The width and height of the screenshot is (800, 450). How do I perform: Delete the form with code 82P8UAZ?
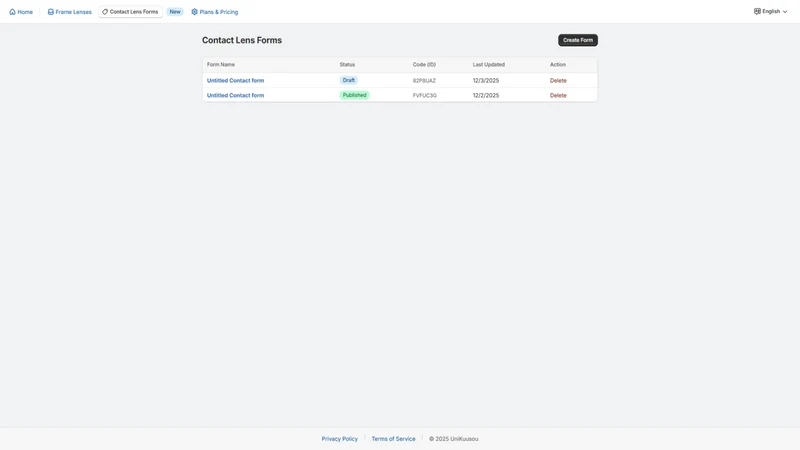tap(558, 81)
